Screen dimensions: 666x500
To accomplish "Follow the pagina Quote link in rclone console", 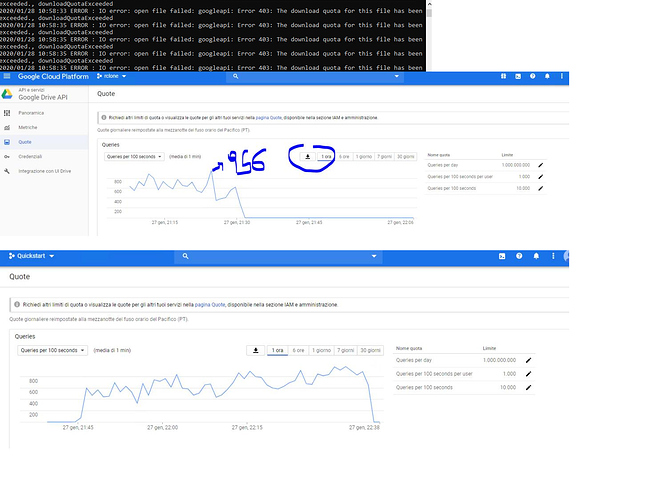I will pos(268,118).
